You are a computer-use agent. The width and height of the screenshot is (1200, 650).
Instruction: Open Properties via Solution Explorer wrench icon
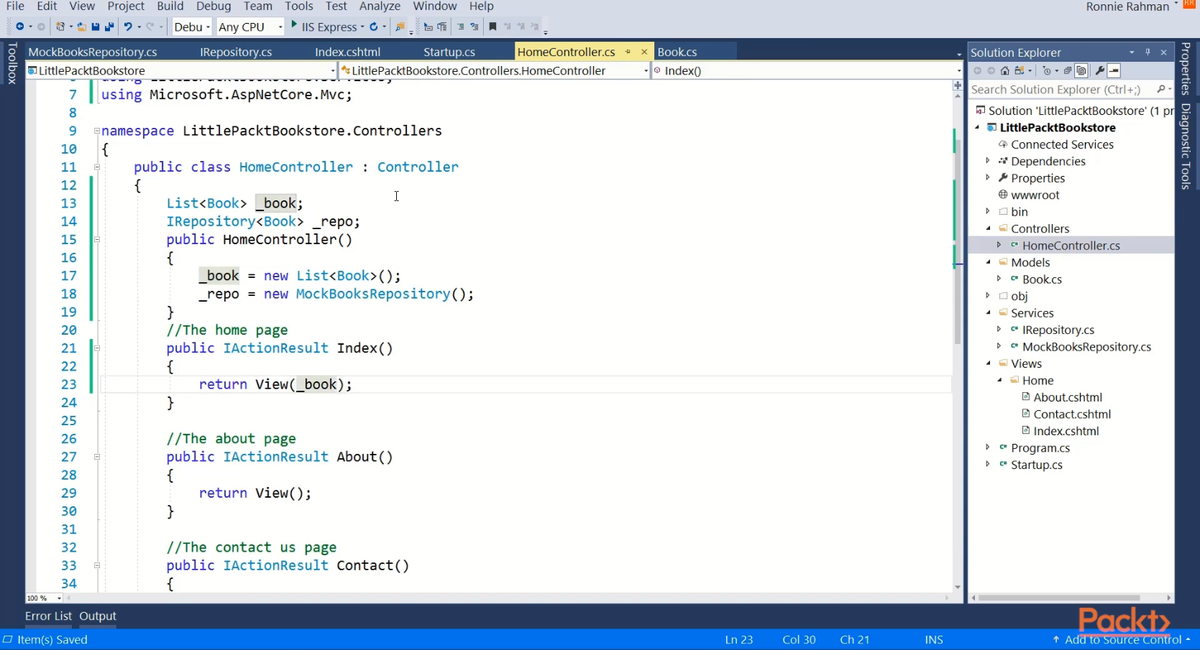coord(1100,71)
